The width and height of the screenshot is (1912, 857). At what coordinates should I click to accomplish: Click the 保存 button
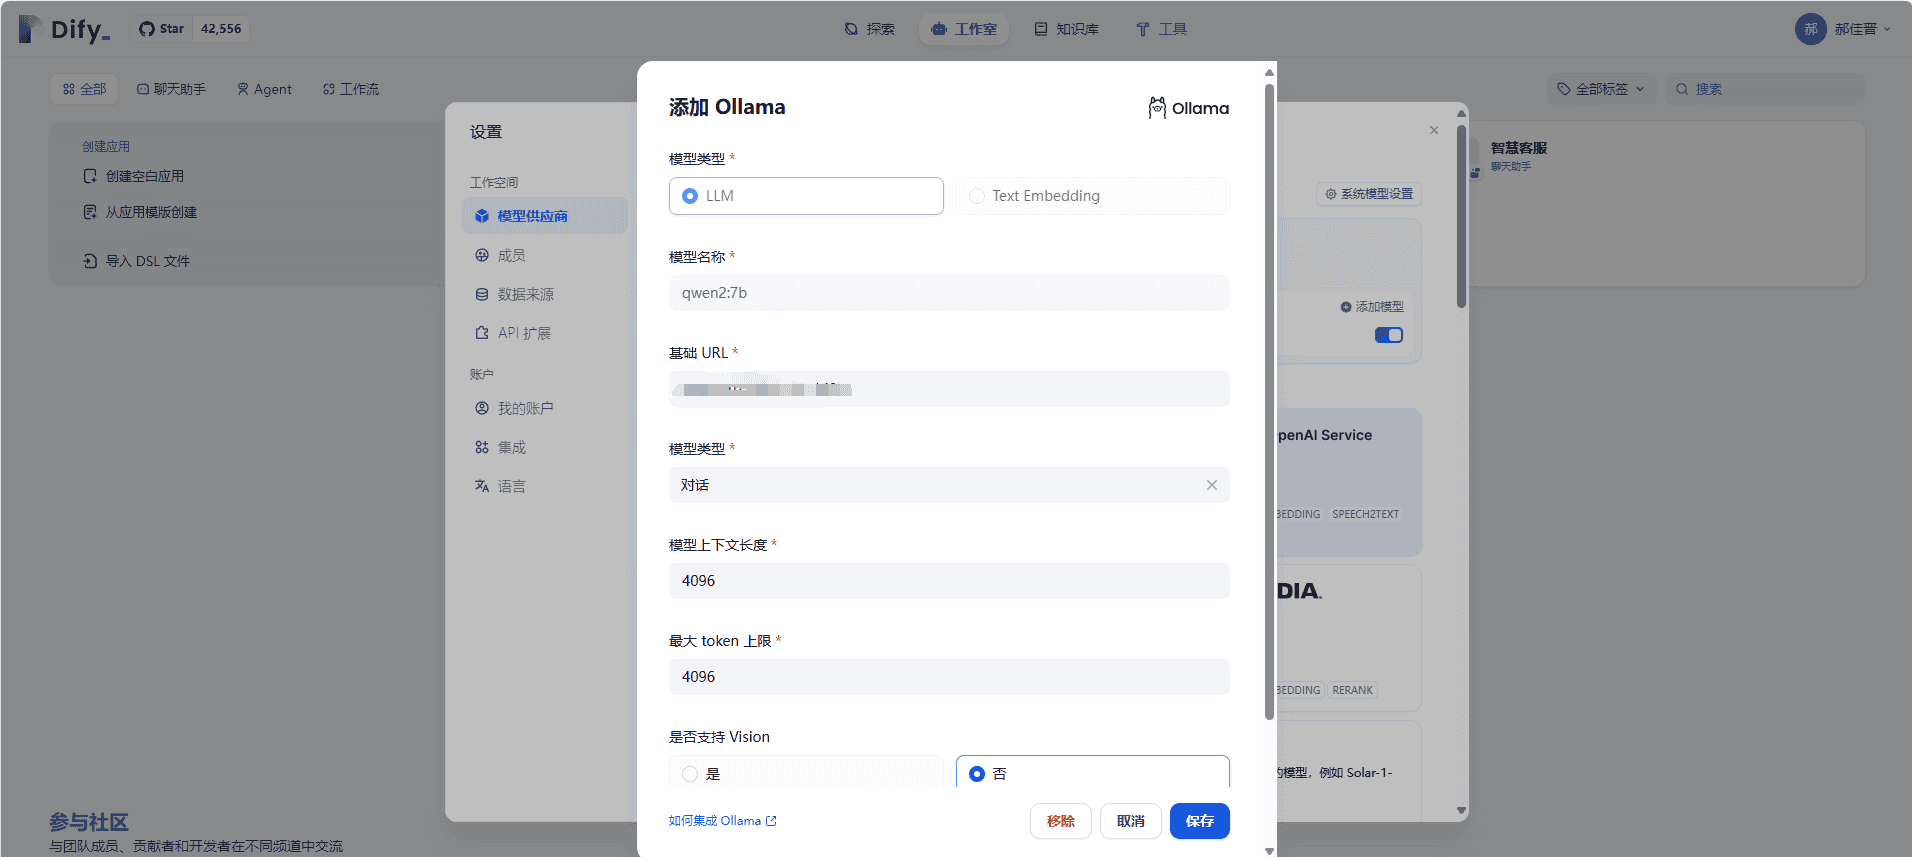(x=1200, y=821)
